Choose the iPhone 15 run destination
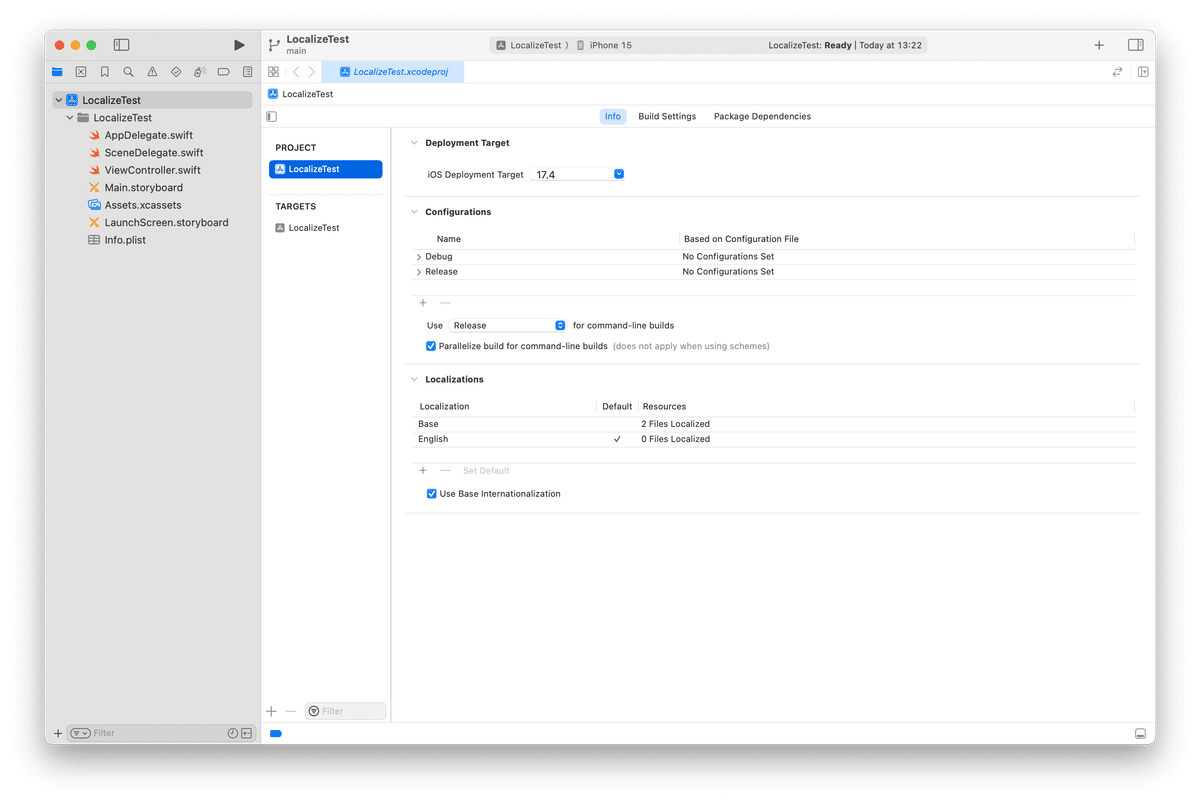 pos(604,45)
